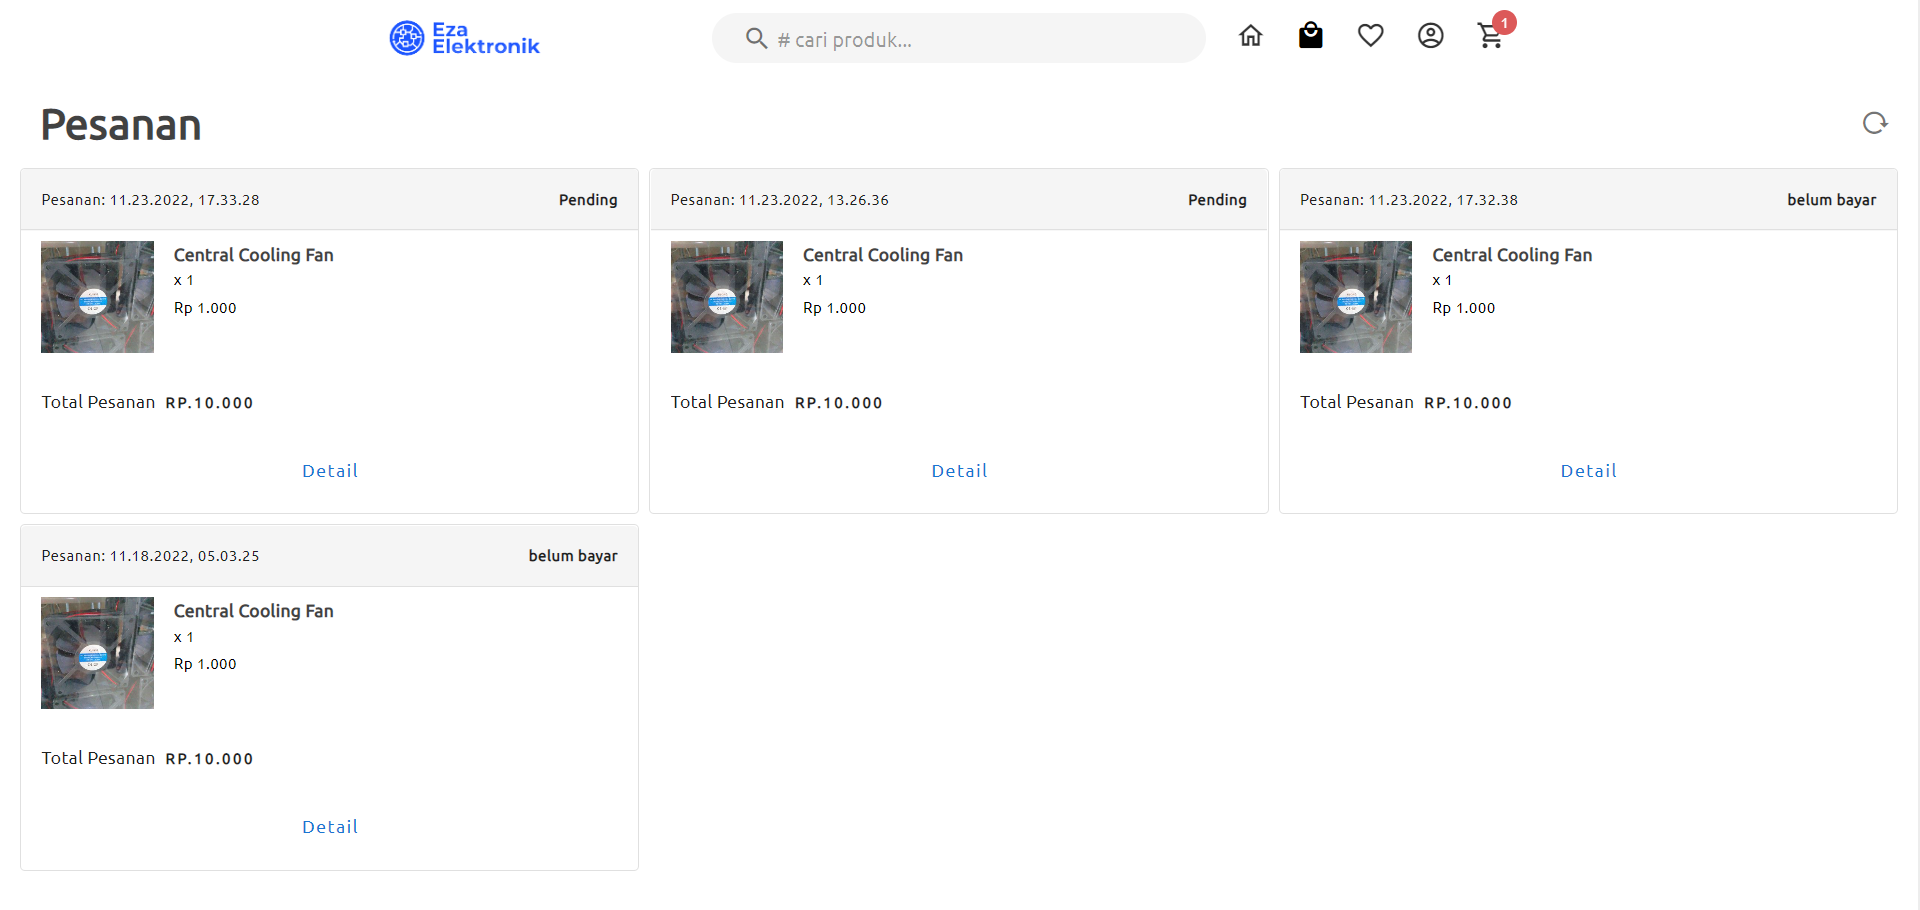Select Central Cooling Fan title in order 13.26.36
1920x910 pixels.
[x=883, y=255]
